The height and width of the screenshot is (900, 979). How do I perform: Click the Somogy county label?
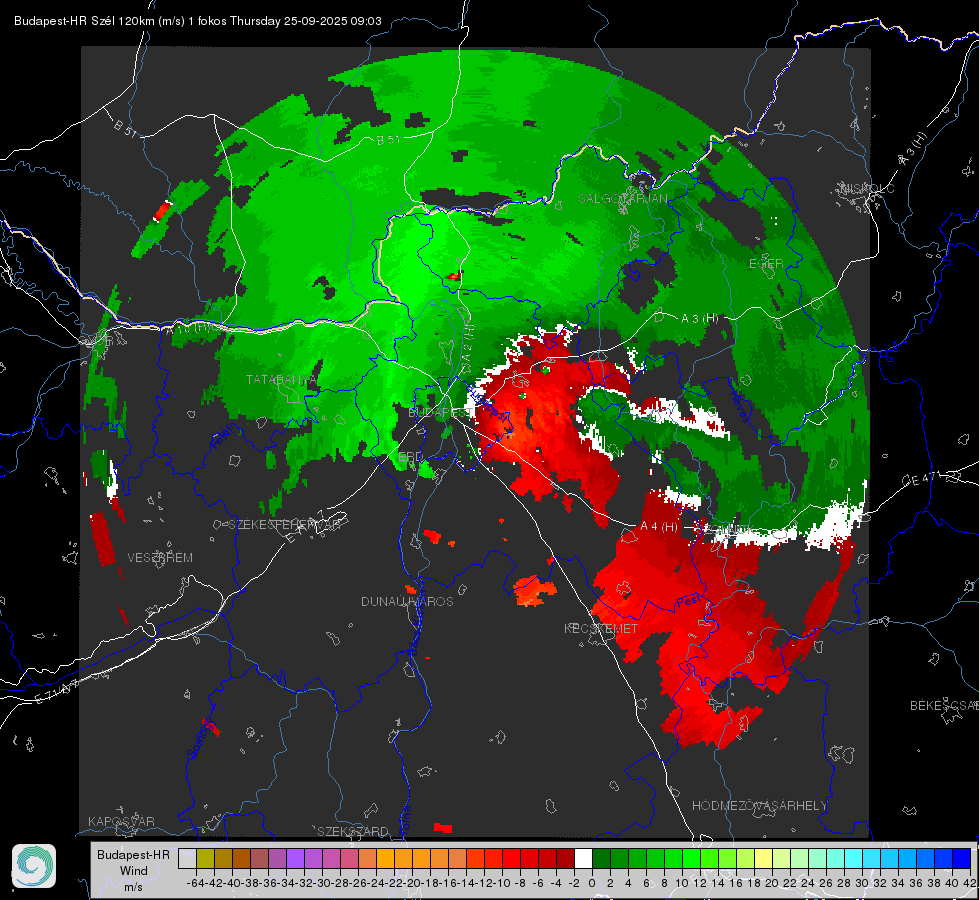(202, 739)
